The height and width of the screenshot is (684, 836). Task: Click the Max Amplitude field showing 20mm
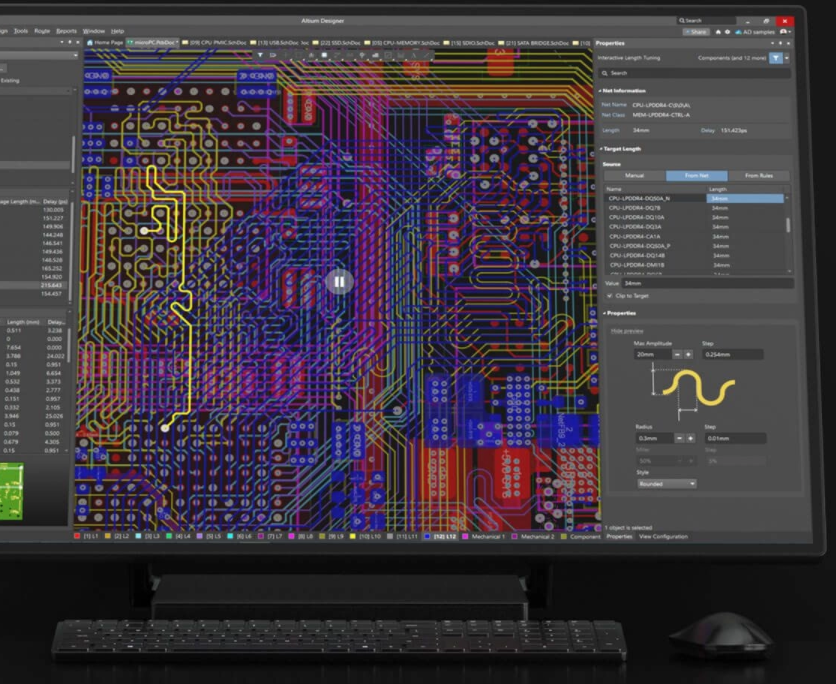point(653,355)
